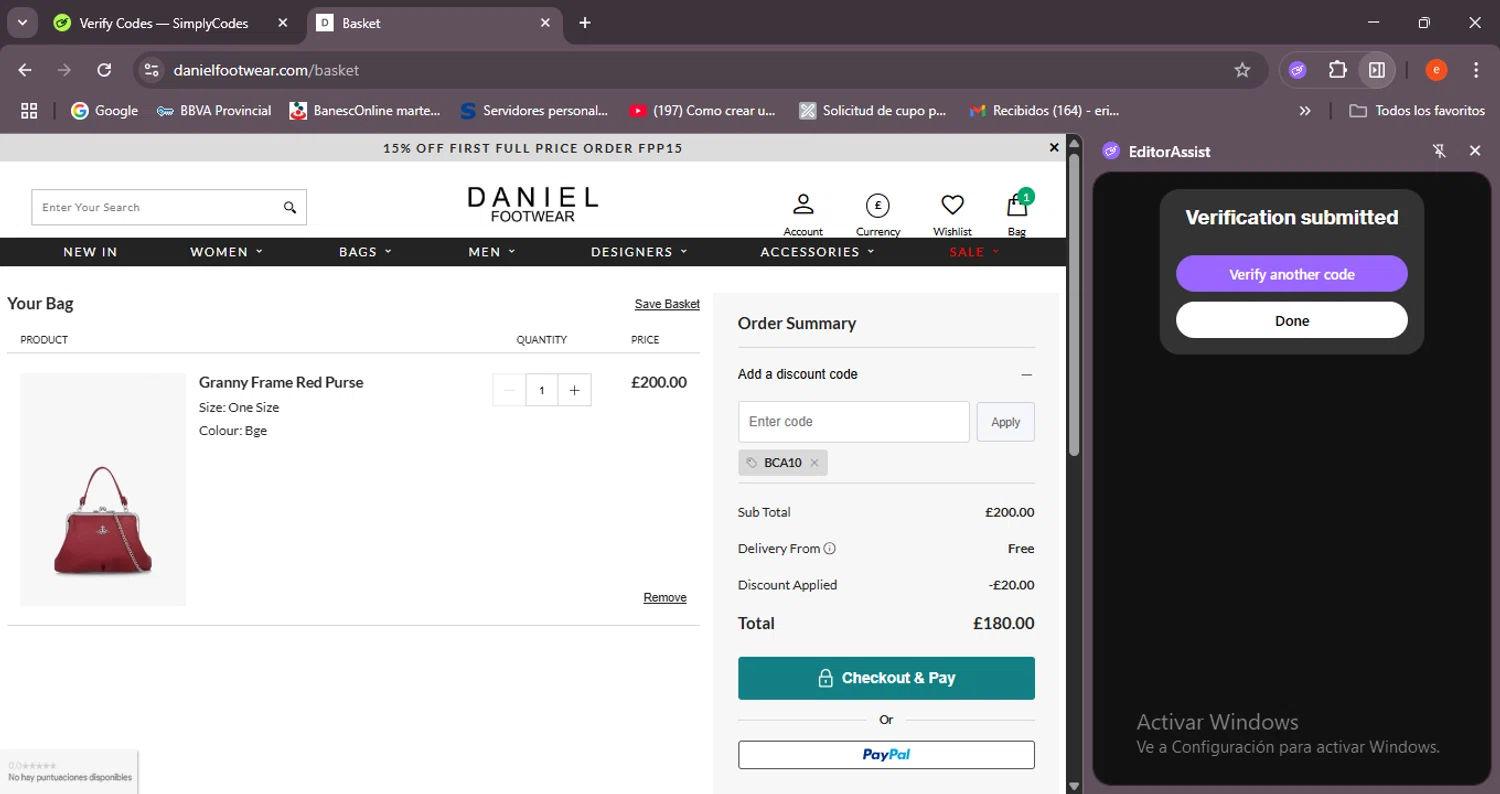Click Verify another code button
1500x794 pixels.
point(1291,274)
